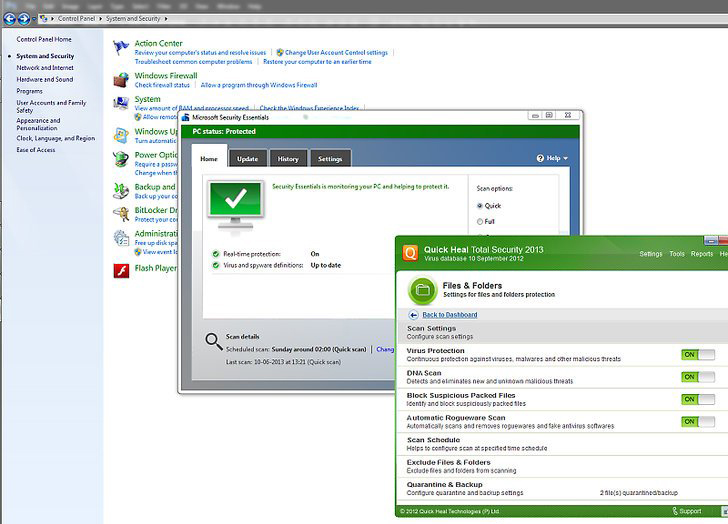728x524 pixels.
Task: Open Check firewall status link
Action: click(162, 85)
